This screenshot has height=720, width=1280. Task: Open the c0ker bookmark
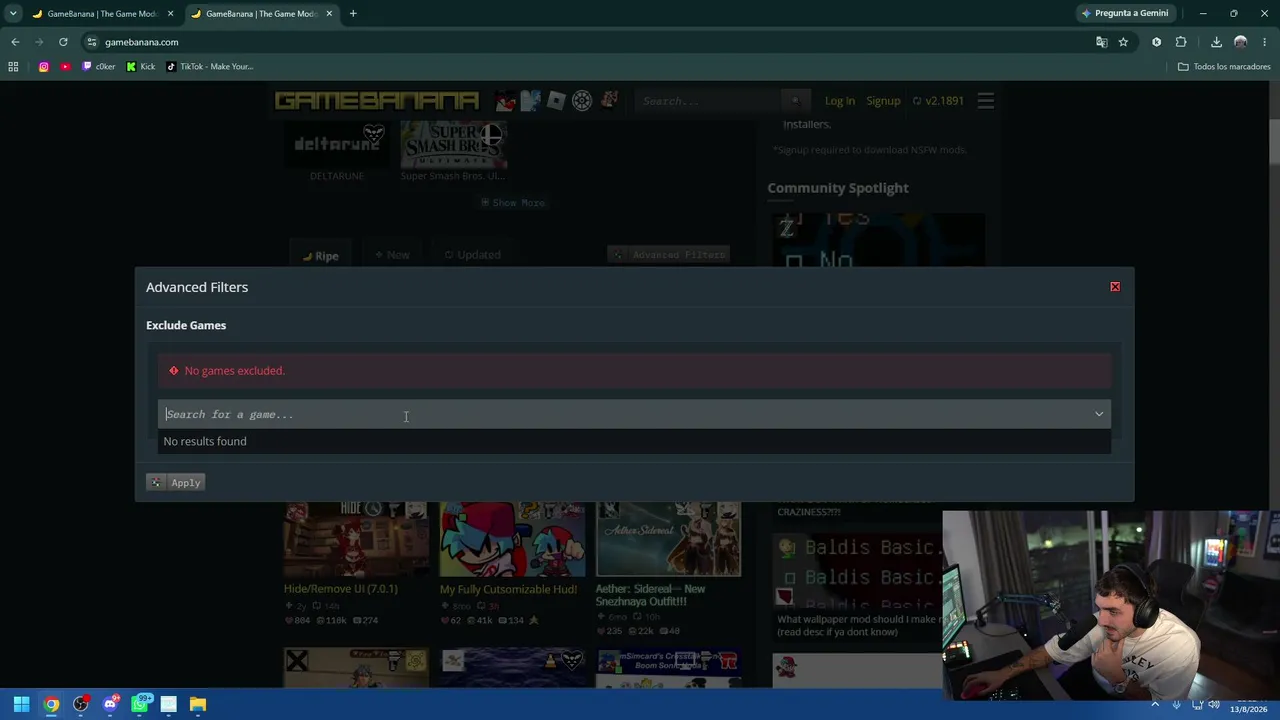click(x=99, y=67)
